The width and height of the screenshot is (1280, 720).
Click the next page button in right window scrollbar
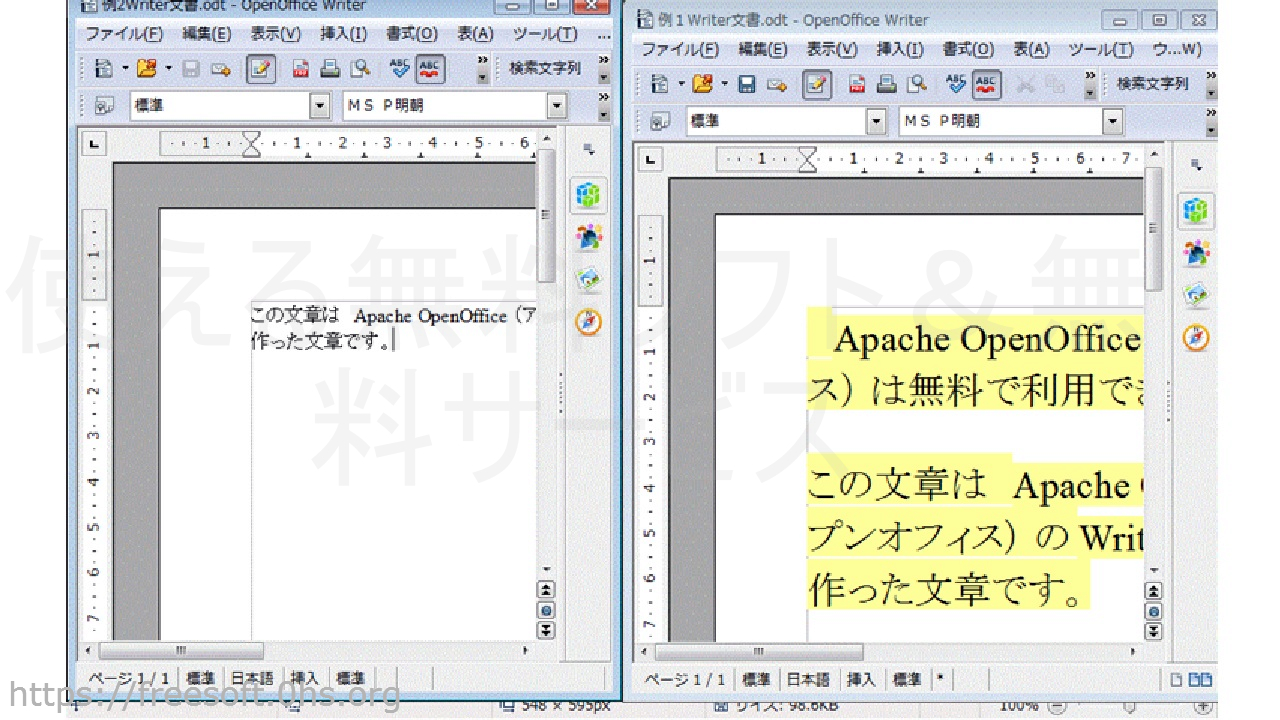coord(1153,631)
